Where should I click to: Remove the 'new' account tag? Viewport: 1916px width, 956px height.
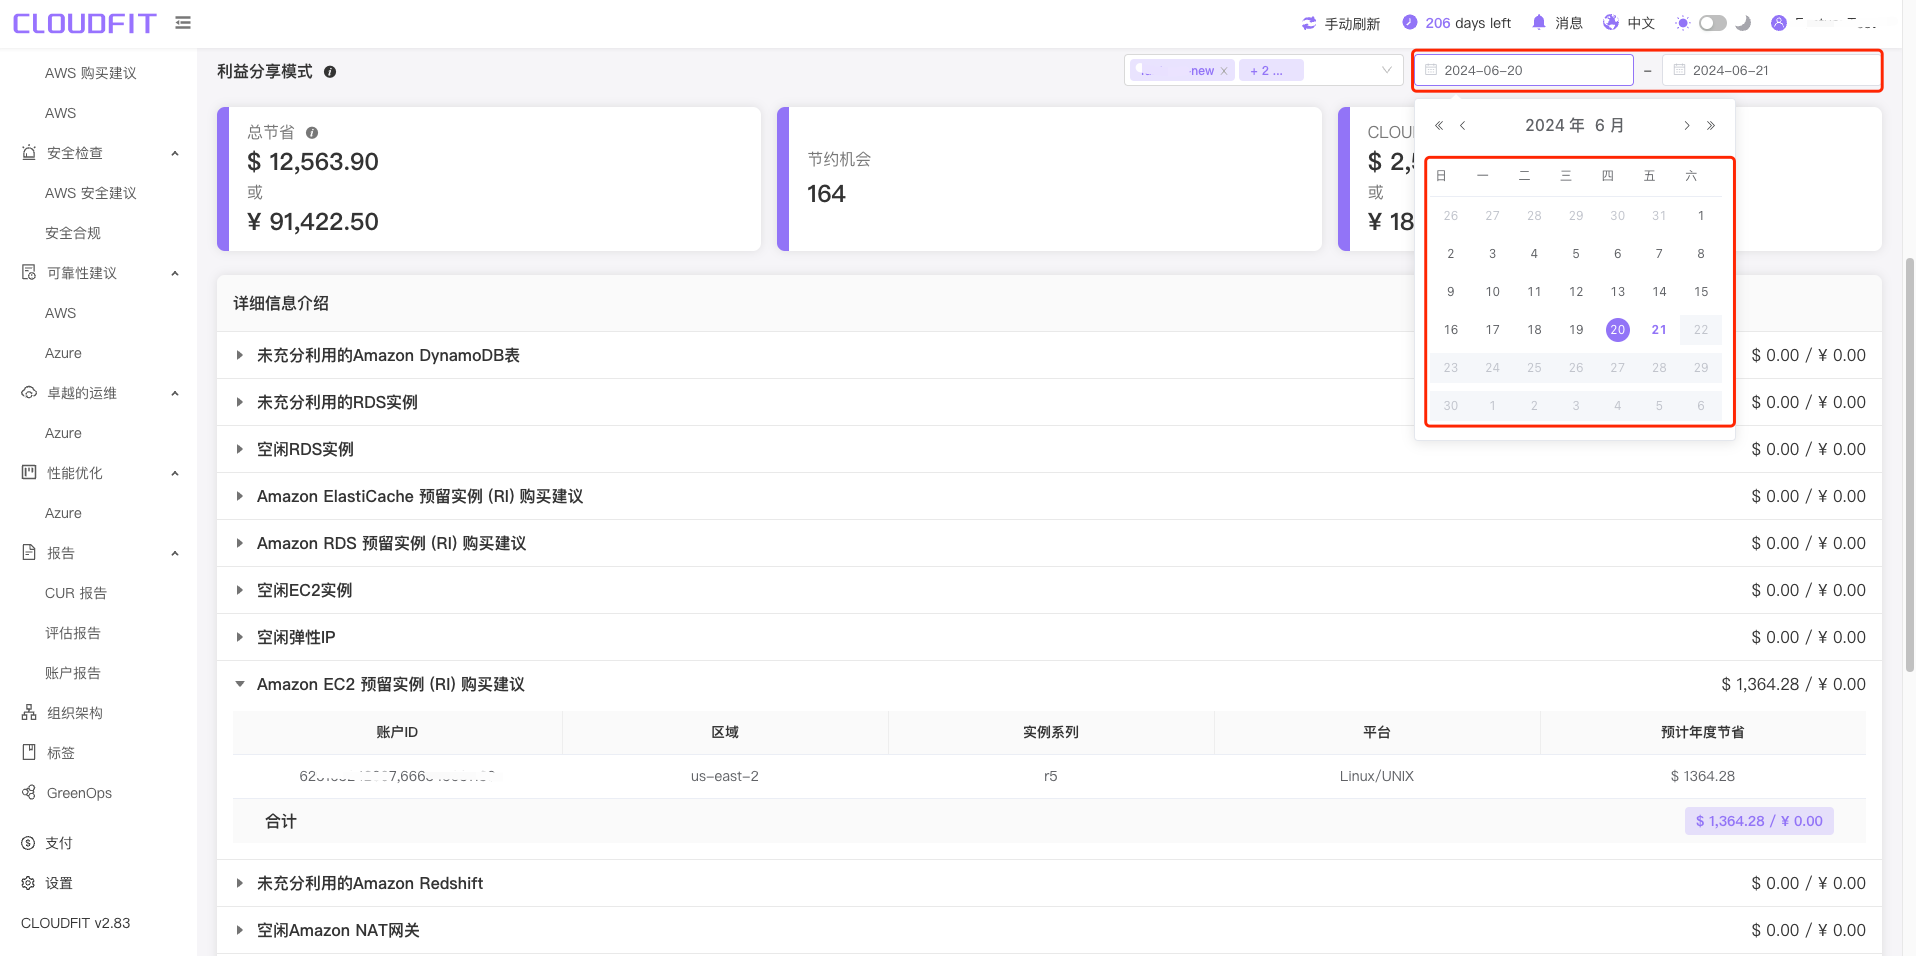[1224, 71]
